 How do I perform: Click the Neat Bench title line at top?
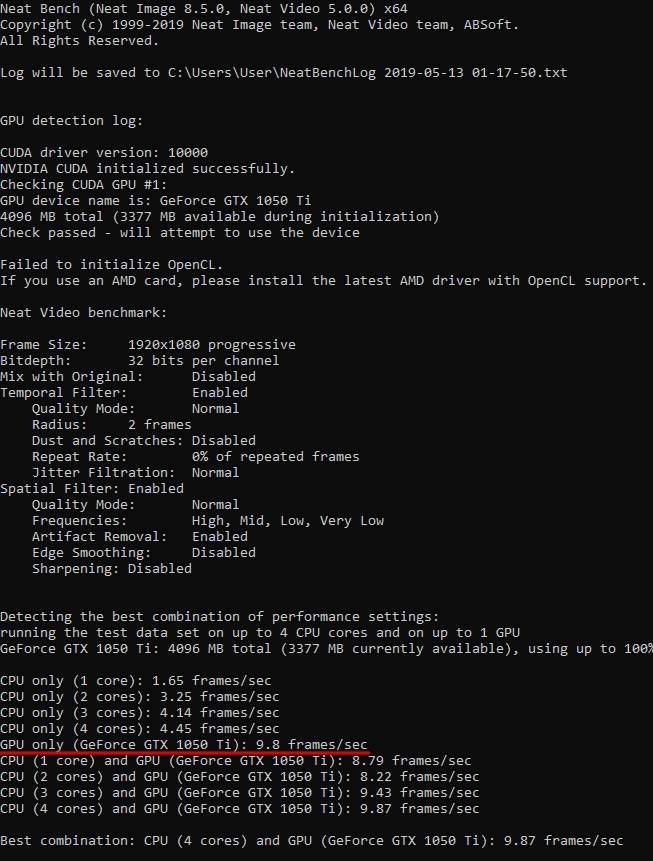pyautogui.click(x=204, y=9)
